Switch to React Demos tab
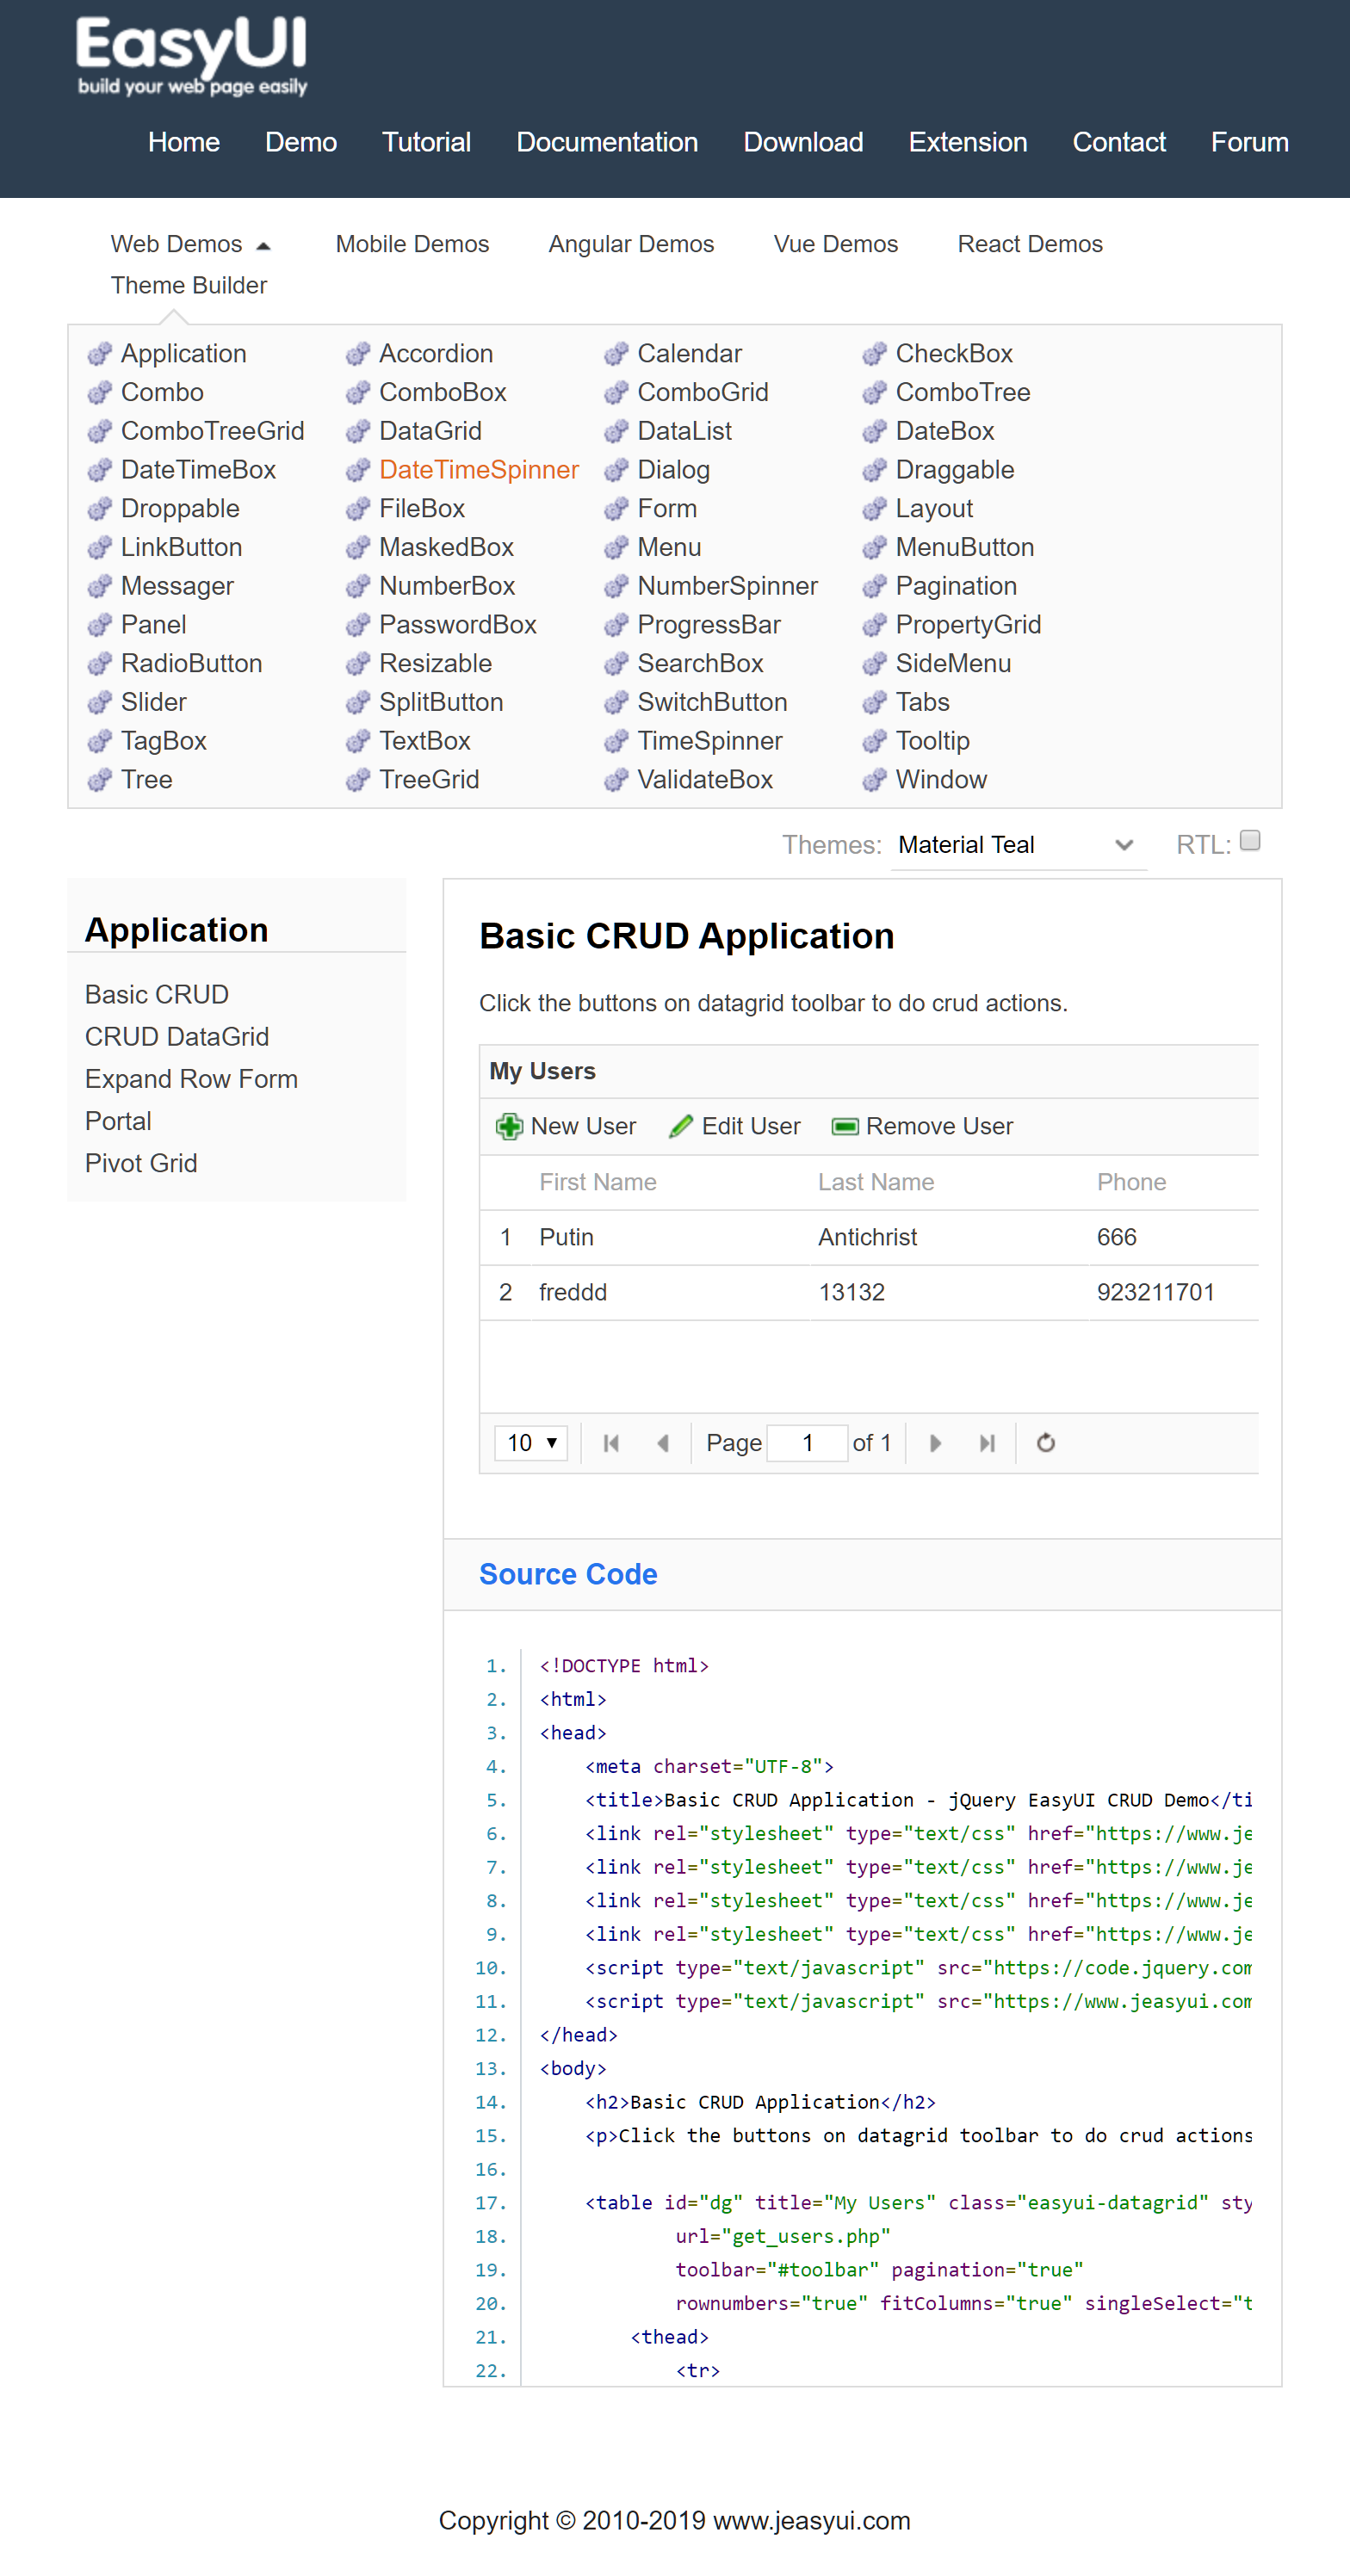Screen dimensions: 1350x2576 click(1030, 244)
